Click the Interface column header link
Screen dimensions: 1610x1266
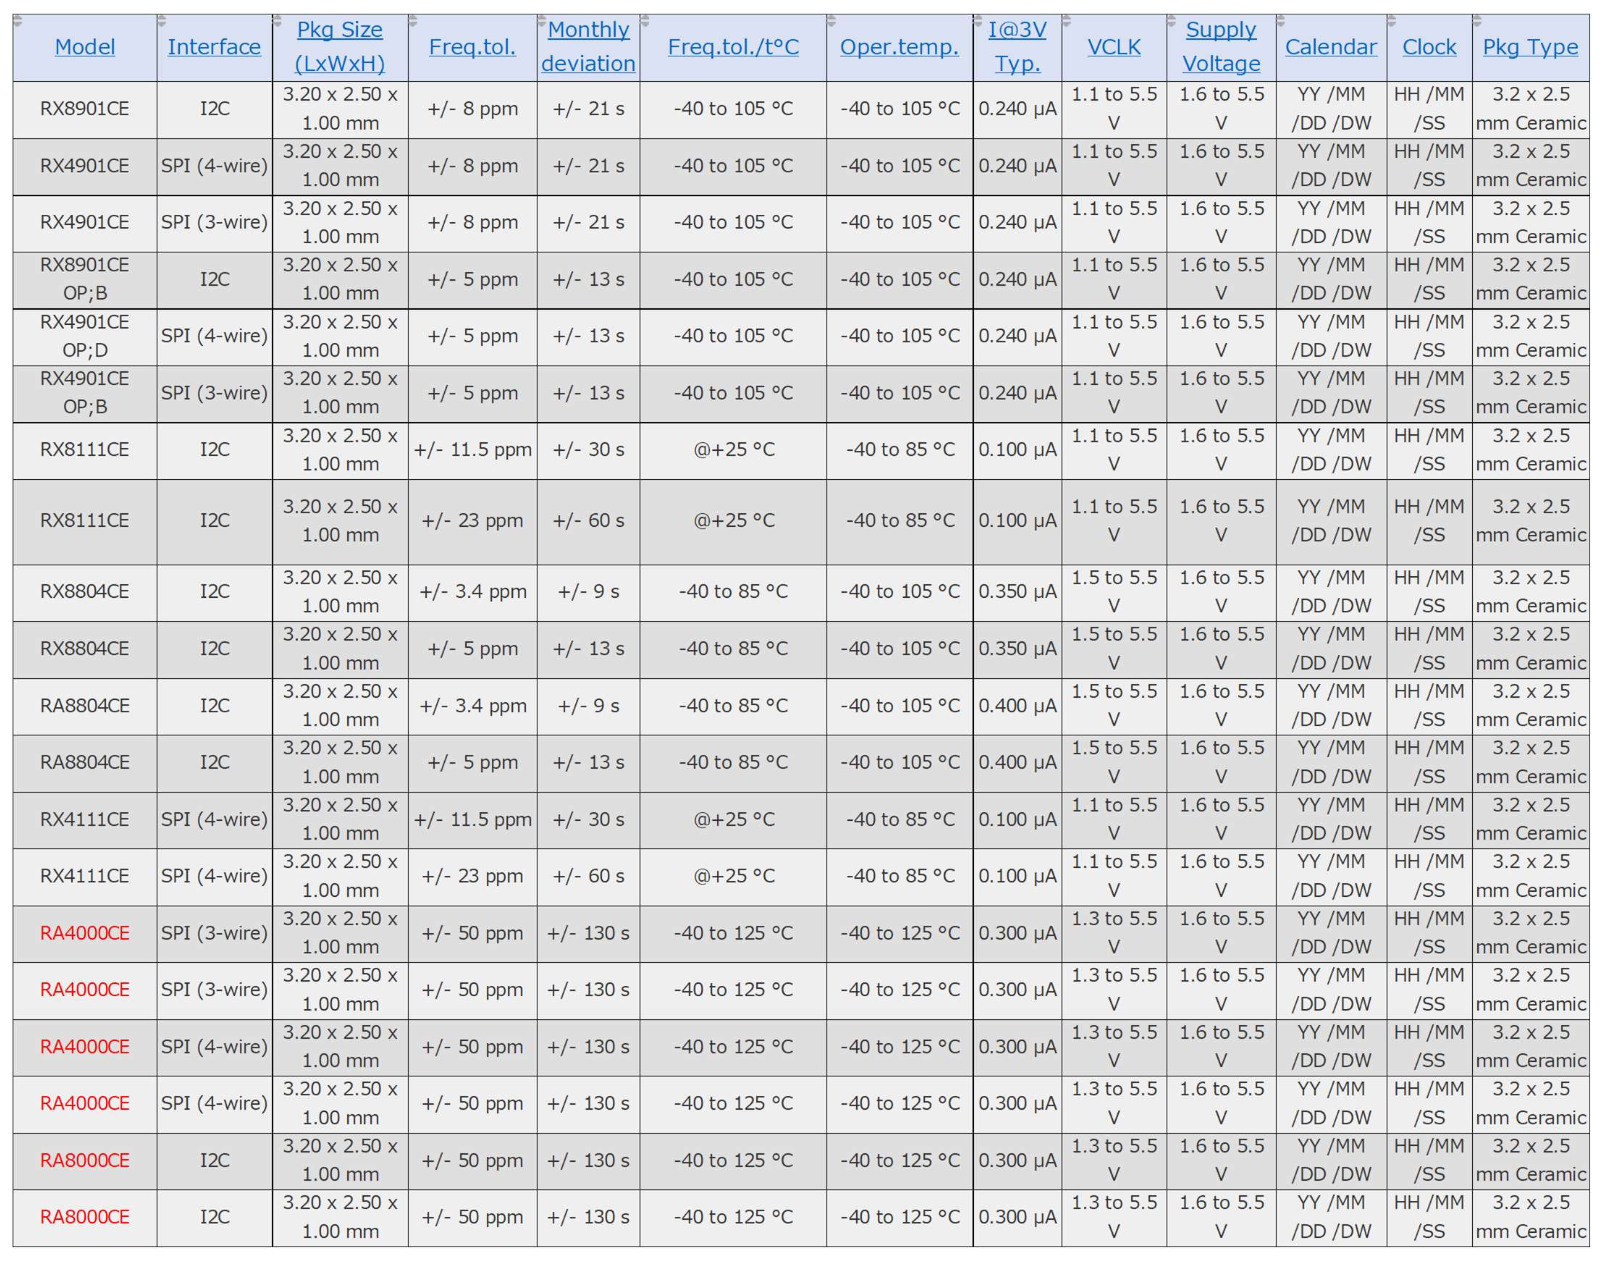214,47
